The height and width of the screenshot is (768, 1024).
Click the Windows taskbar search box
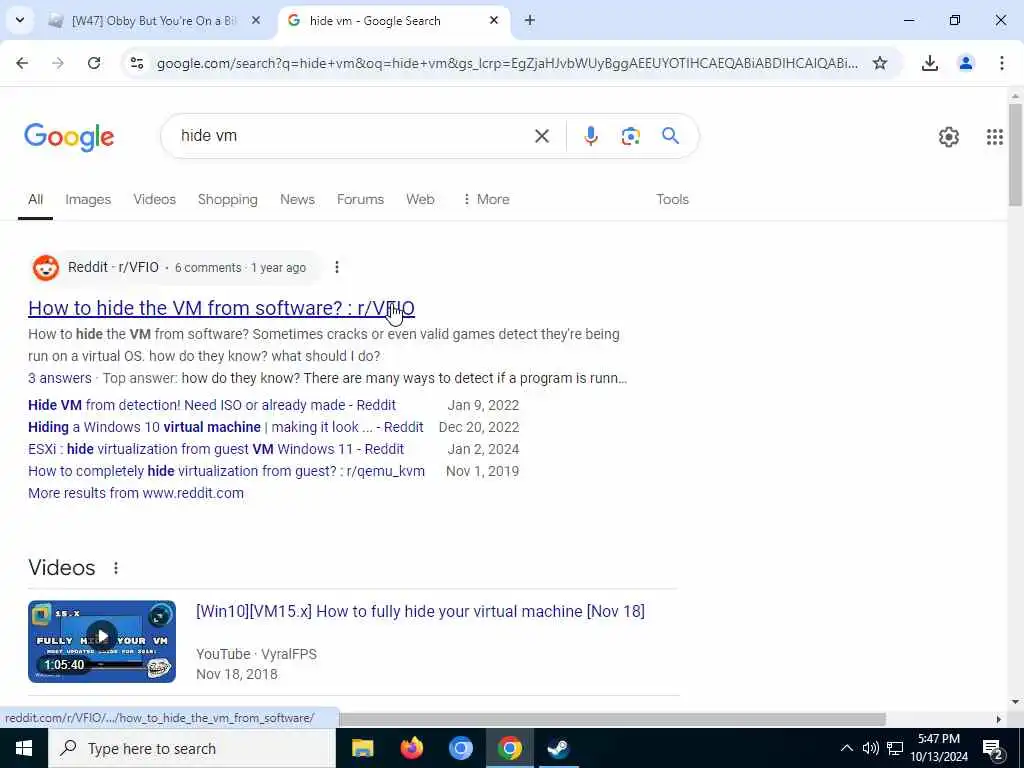tap(192, 748)
